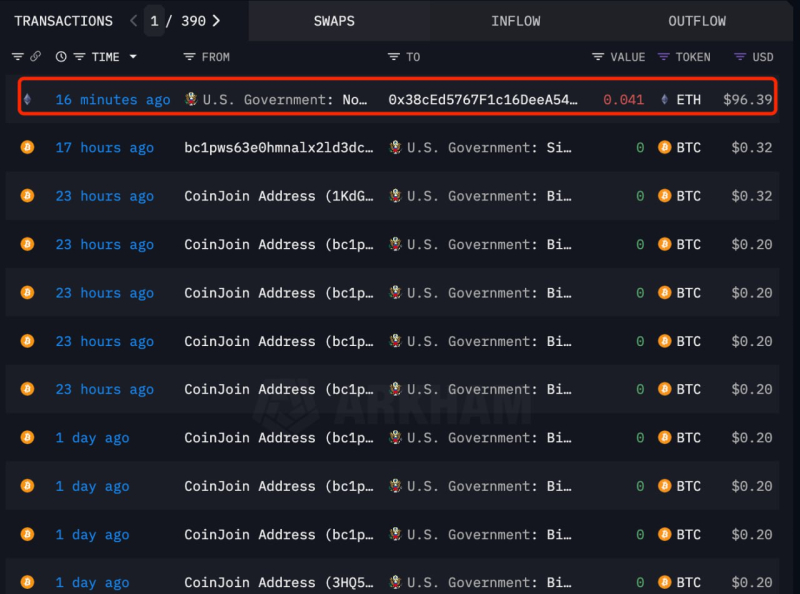Open address 0x38cEd5767F1c16DeeA54
This screenshot has height=594, width=800.
(483, 100)
